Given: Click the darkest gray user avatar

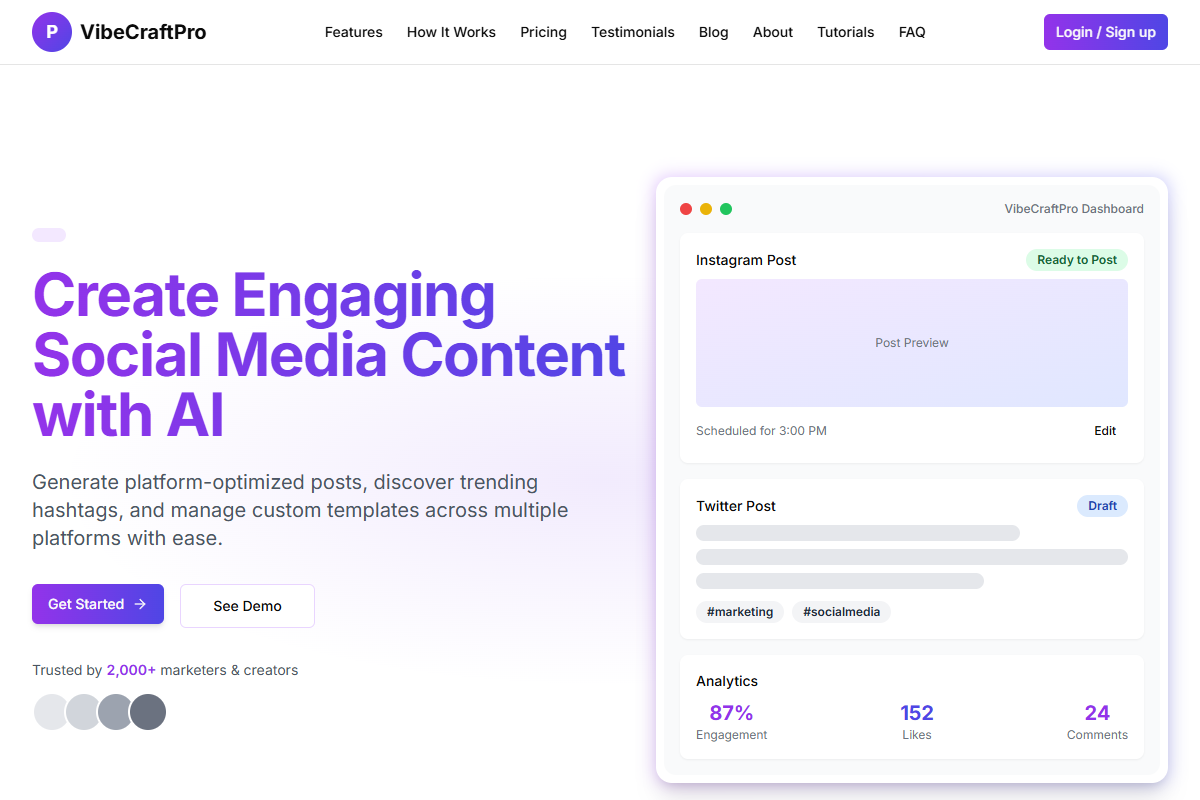Looking at the screenshot, I should pos(148,712).
